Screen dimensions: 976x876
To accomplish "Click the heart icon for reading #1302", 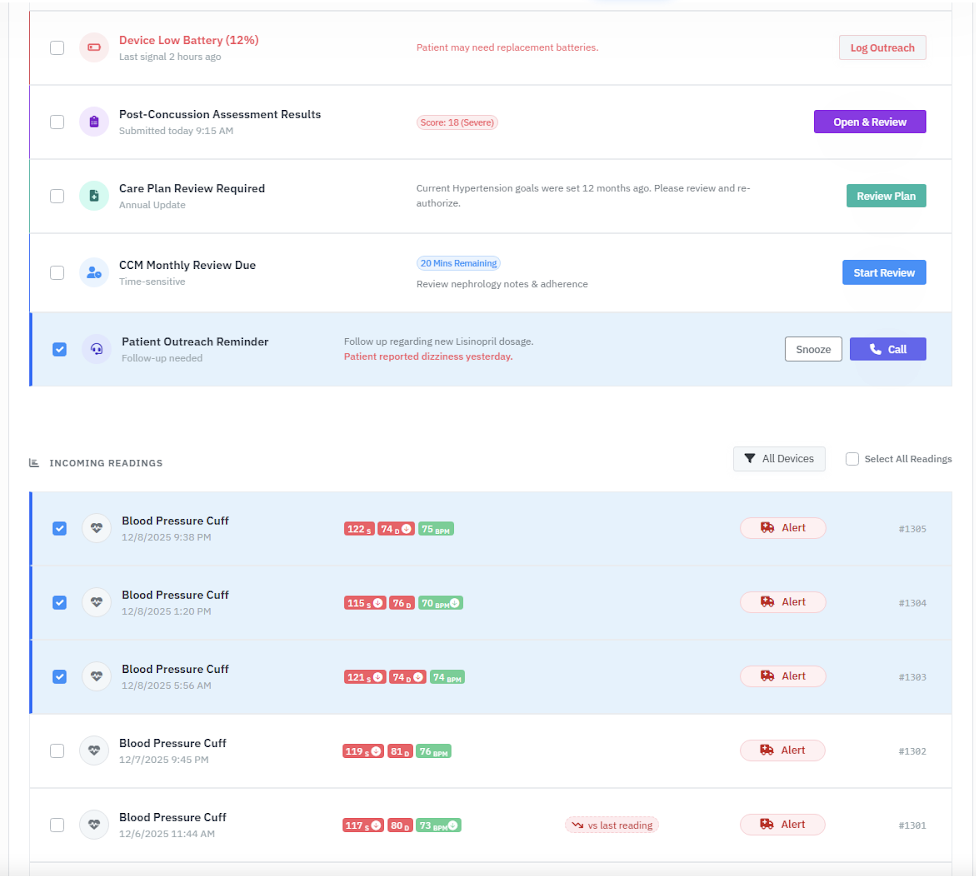I will click(94, 750).
